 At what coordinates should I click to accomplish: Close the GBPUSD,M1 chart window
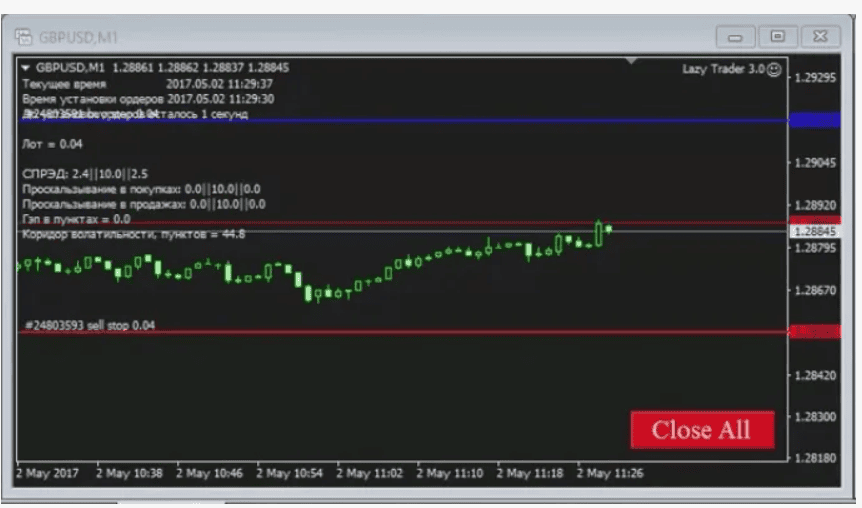(820, 36)
